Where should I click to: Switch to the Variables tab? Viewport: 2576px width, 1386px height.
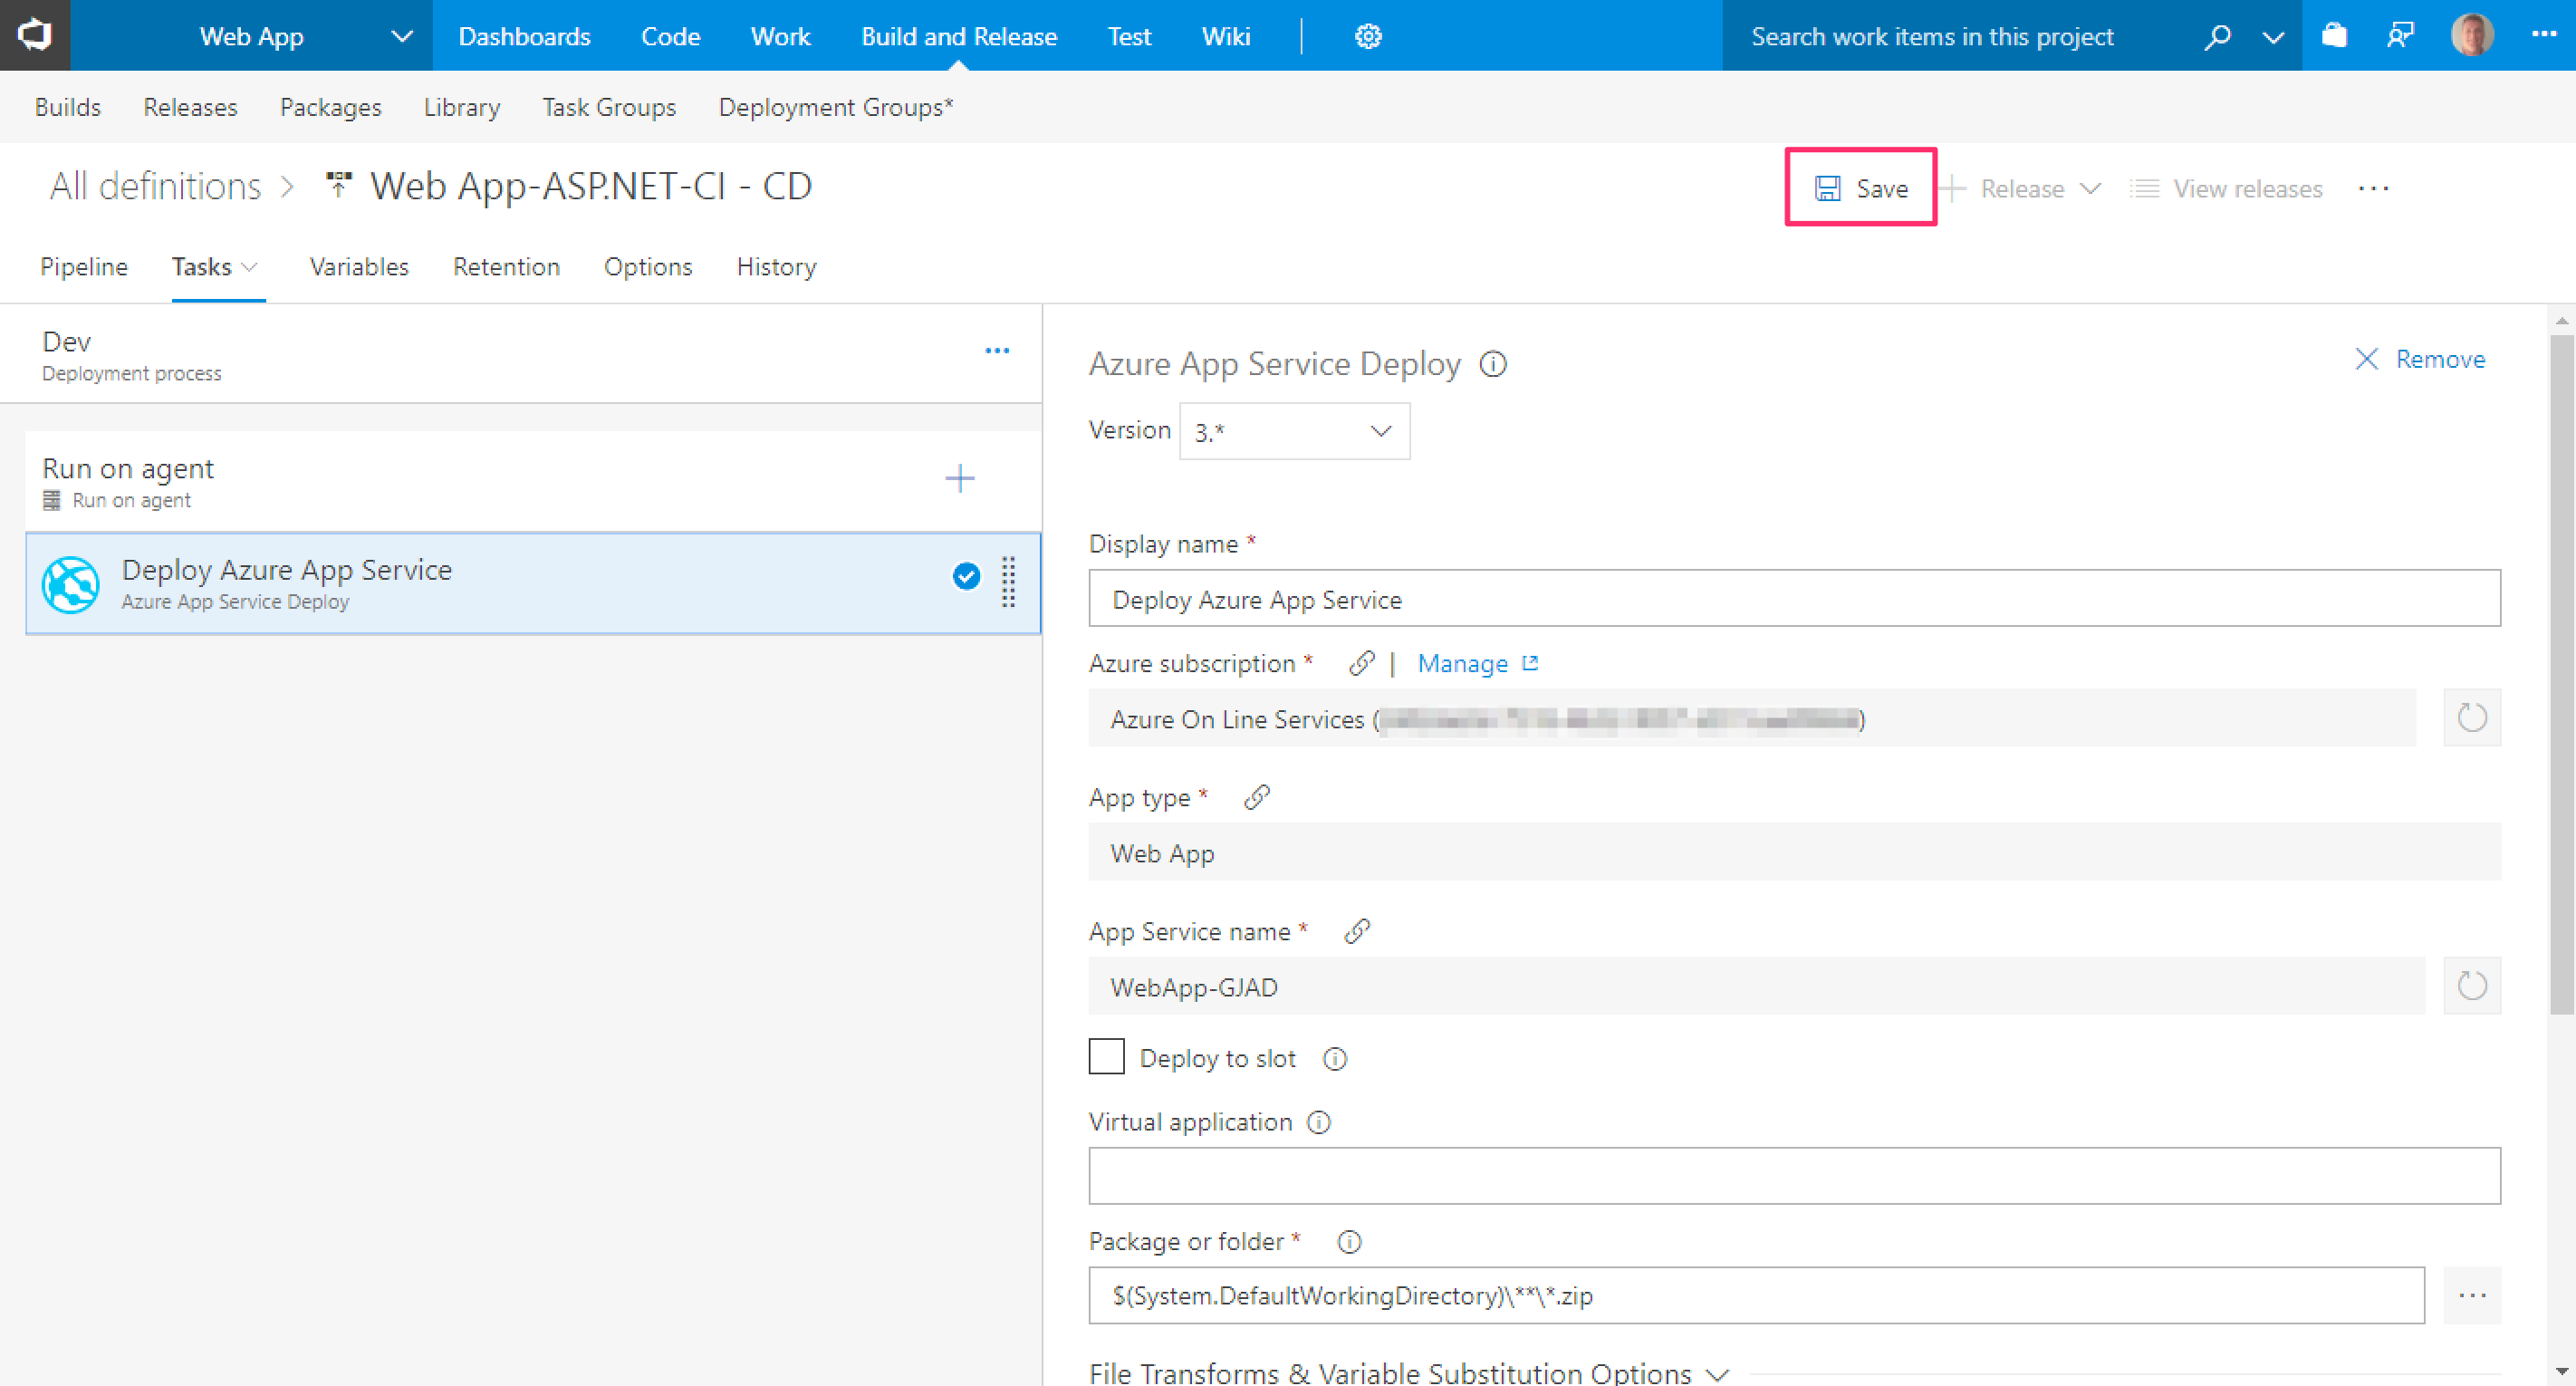coord(358,267)
